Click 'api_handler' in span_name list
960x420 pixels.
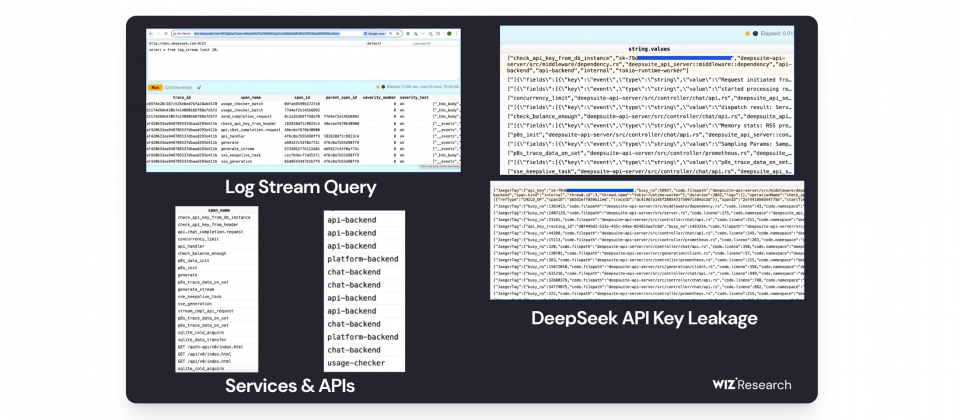191,246
